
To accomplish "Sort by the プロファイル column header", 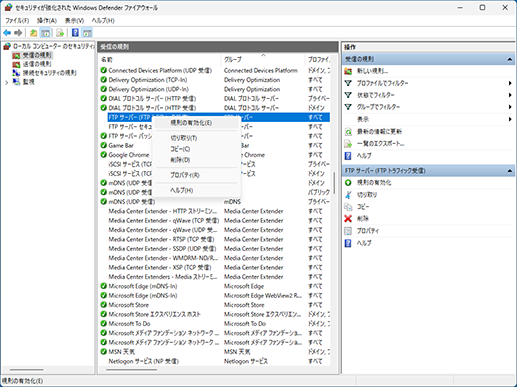I will (x=317, y=59).
